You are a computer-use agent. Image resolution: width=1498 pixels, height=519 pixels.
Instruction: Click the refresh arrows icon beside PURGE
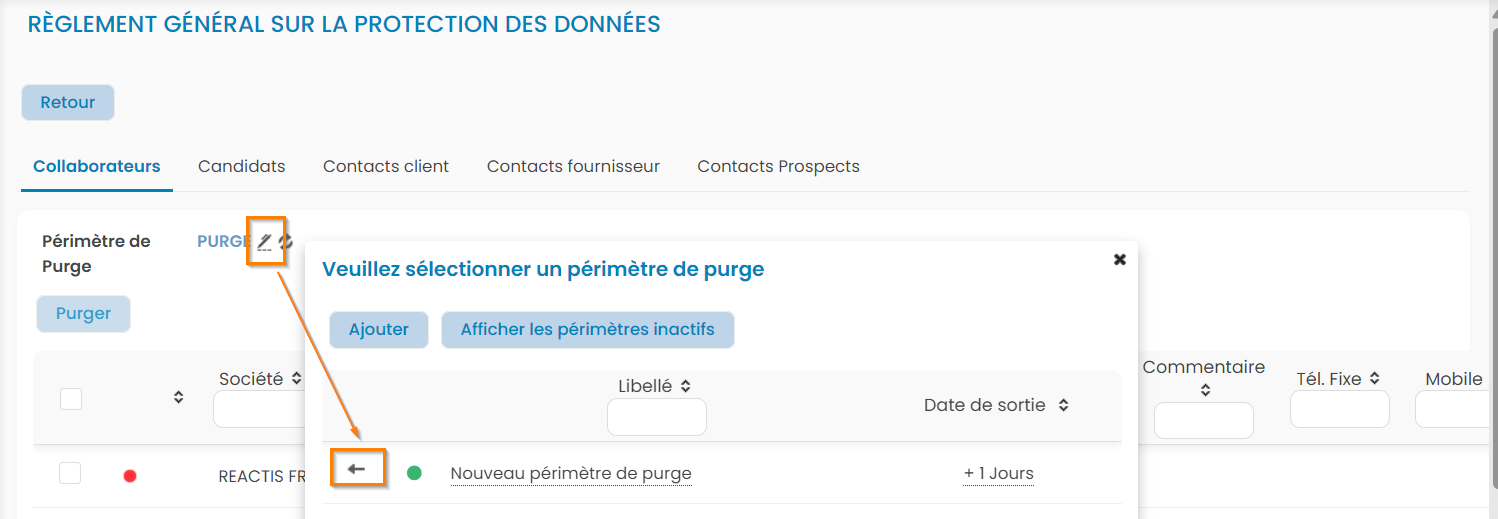[286, 241]
